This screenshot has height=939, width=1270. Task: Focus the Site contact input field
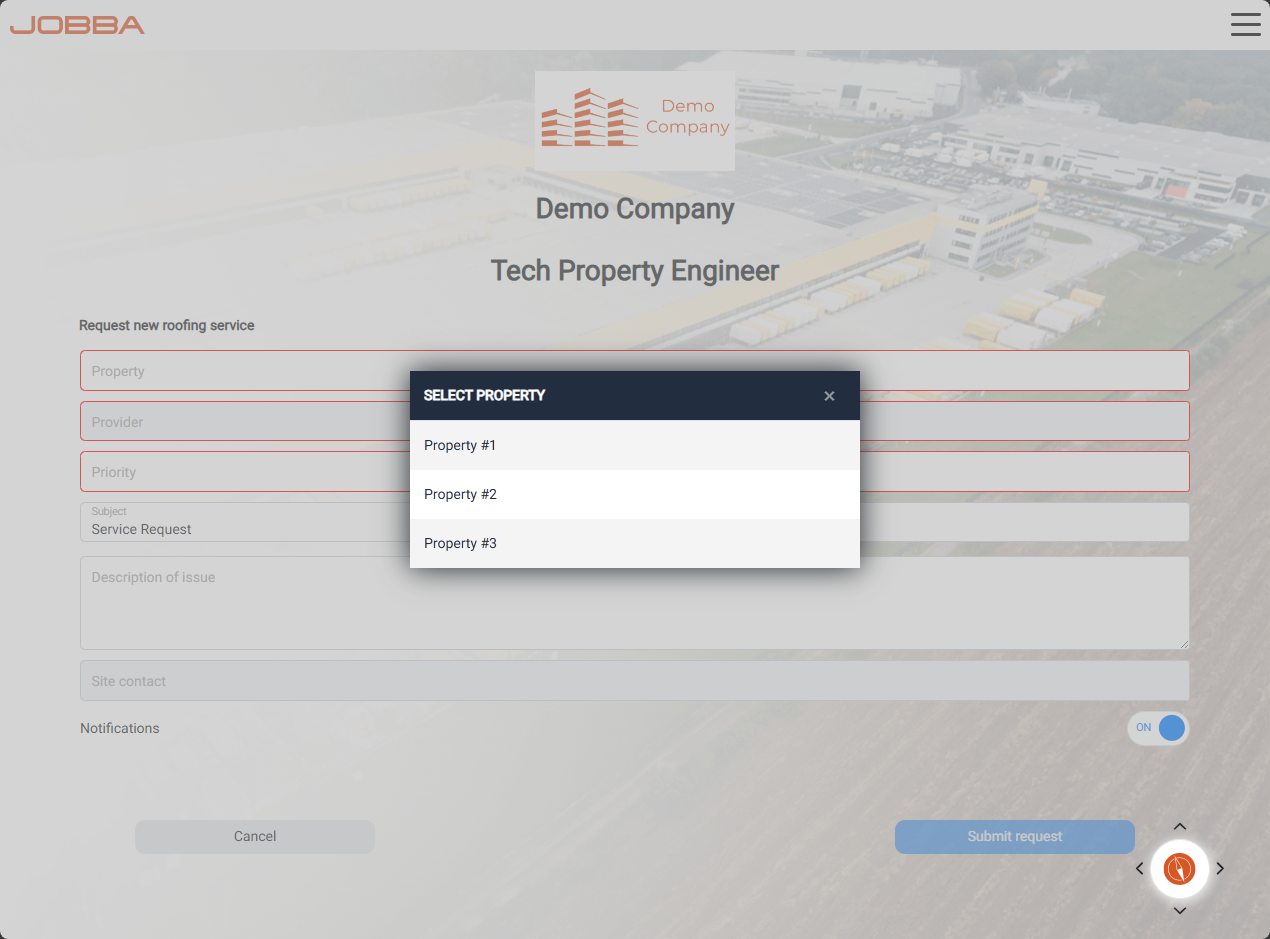634,681
